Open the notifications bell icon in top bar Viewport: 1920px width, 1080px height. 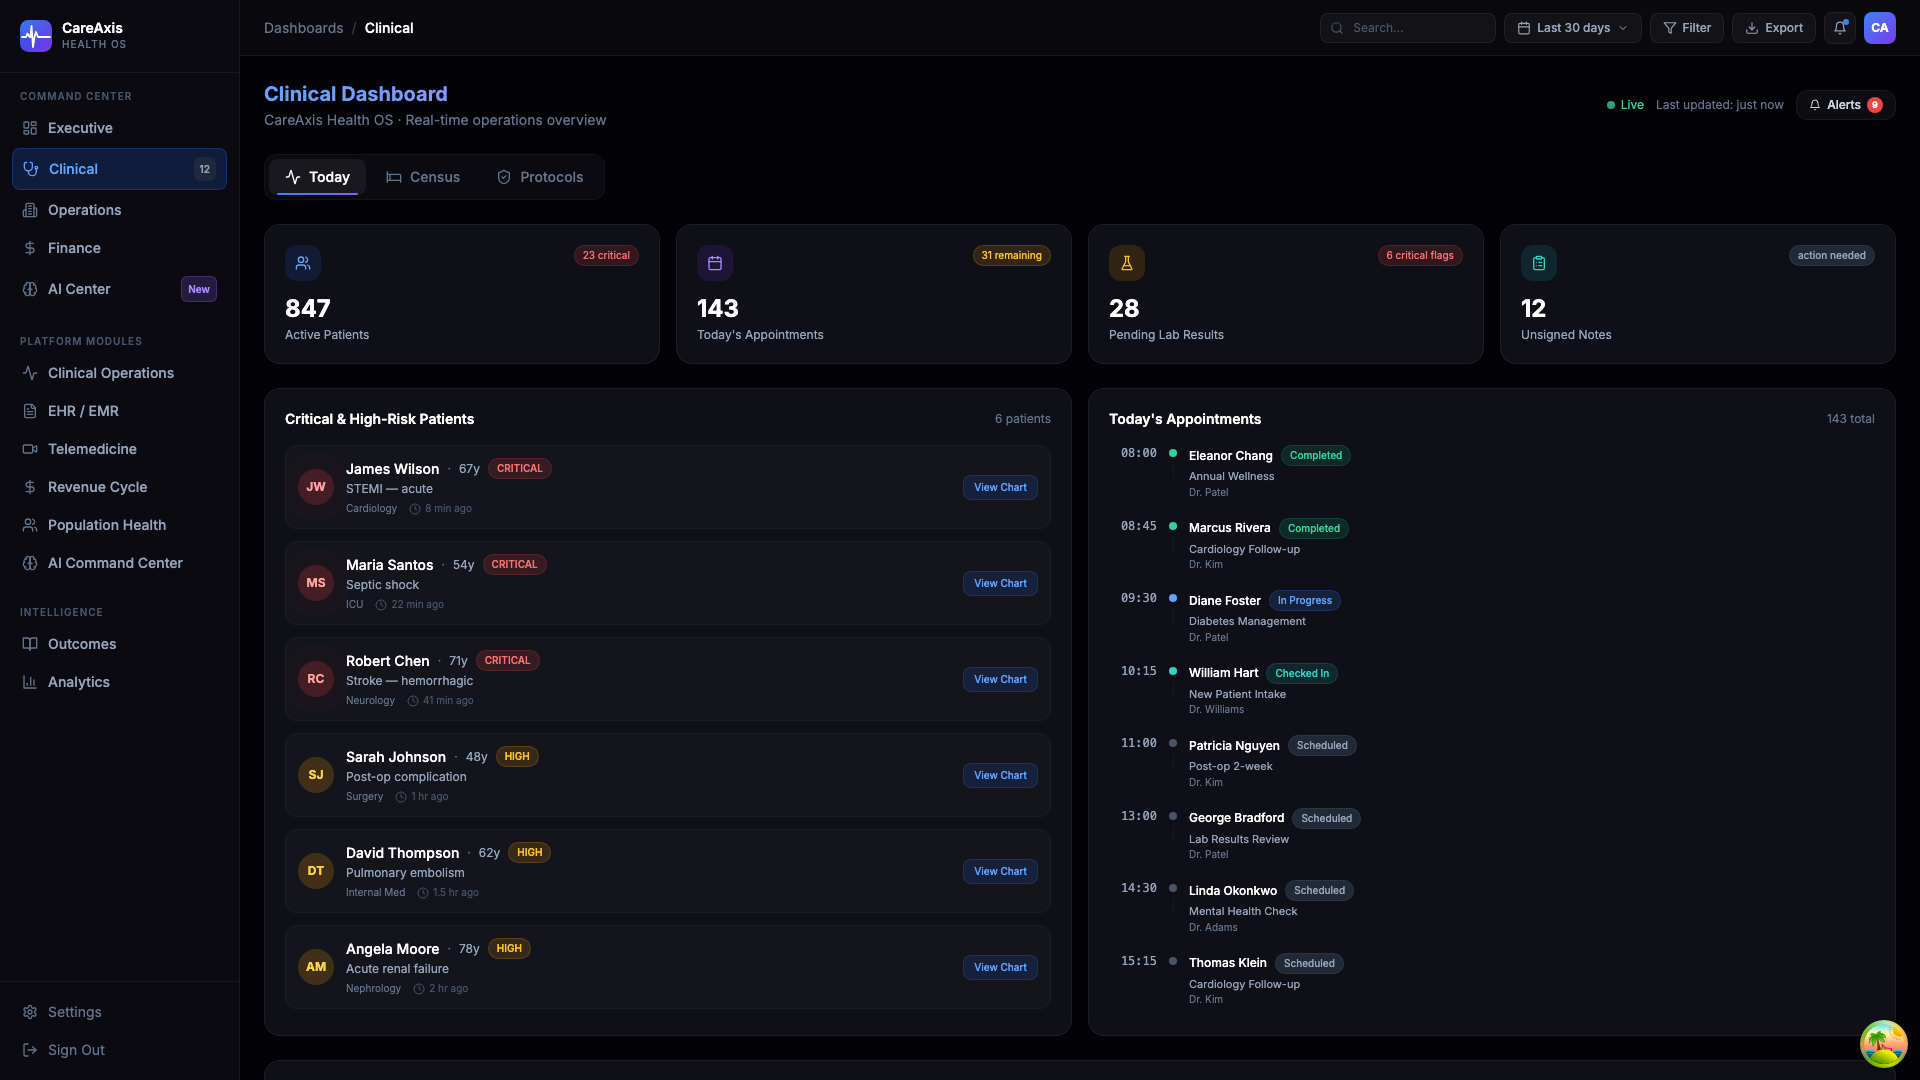1840,28
